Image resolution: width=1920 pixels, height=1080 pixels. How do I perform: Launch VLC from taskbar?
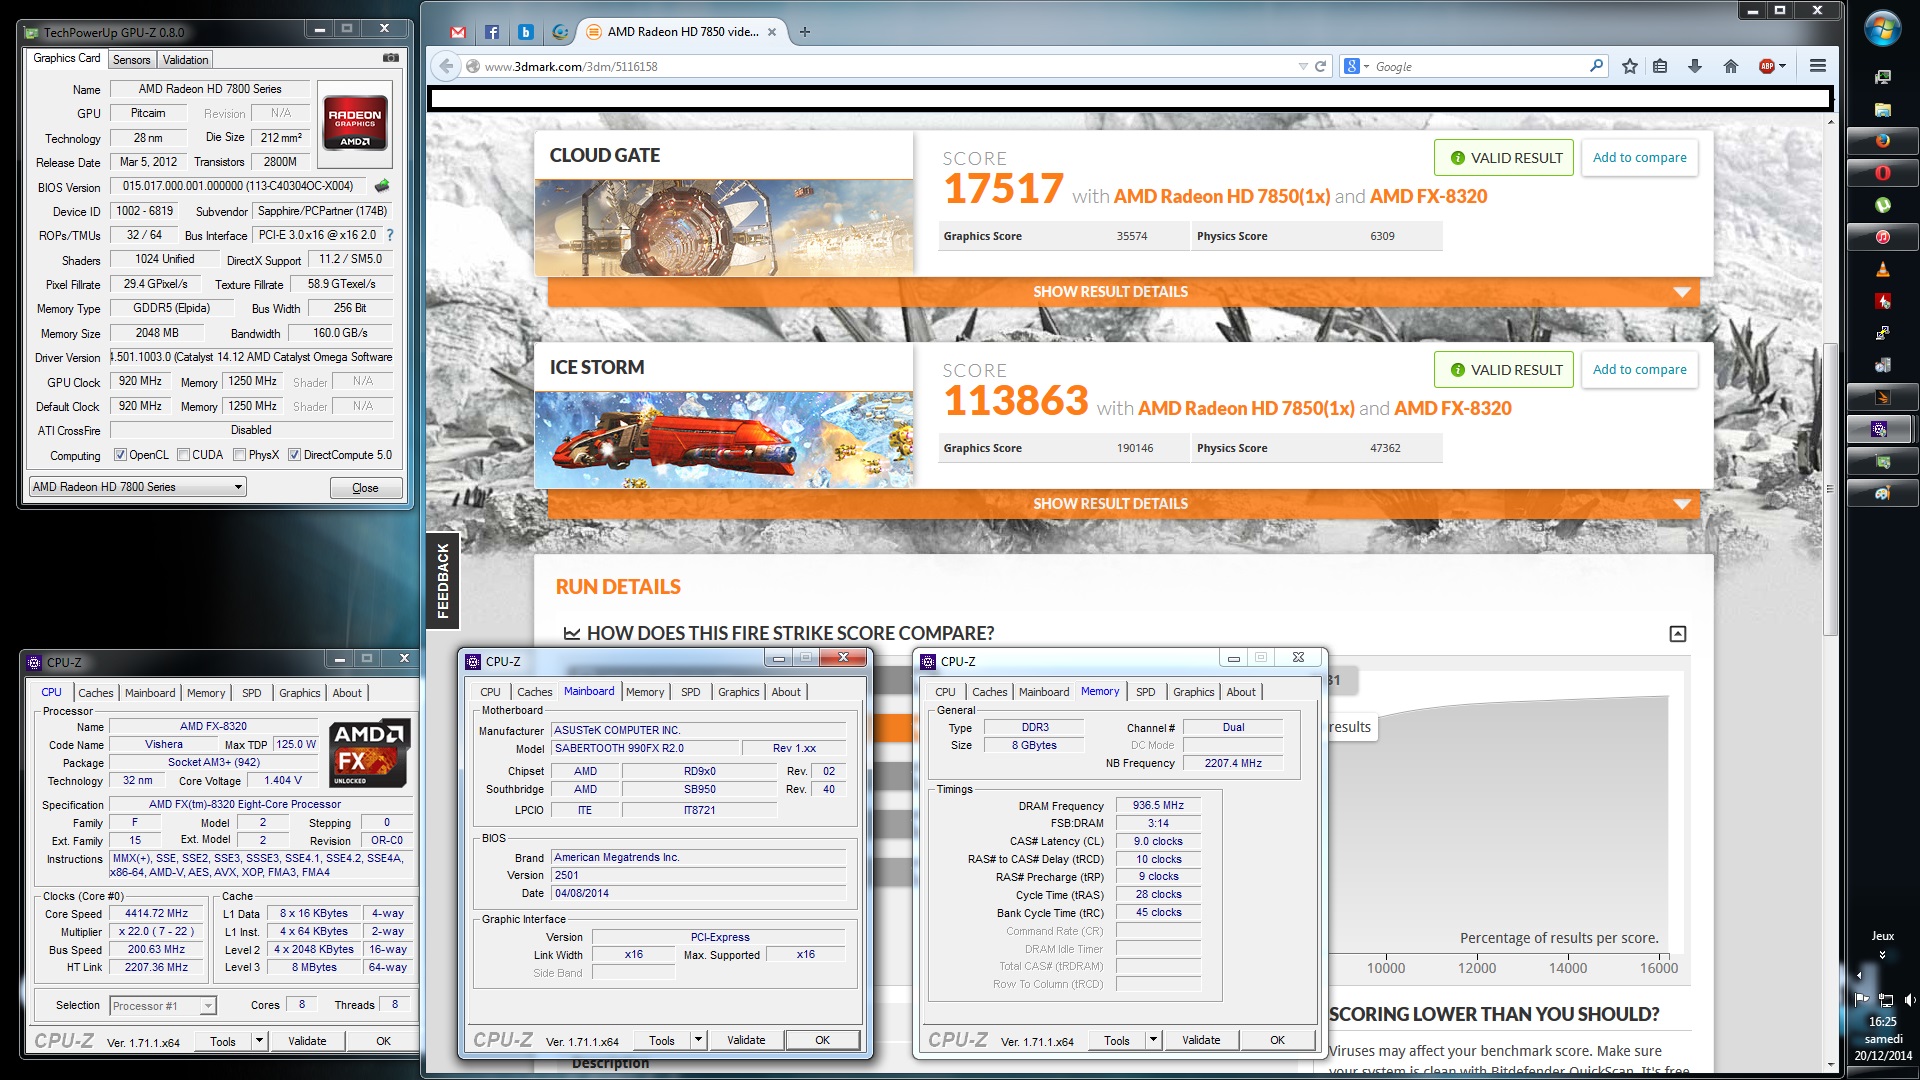pyautogui.click(x=1882, y=269)
